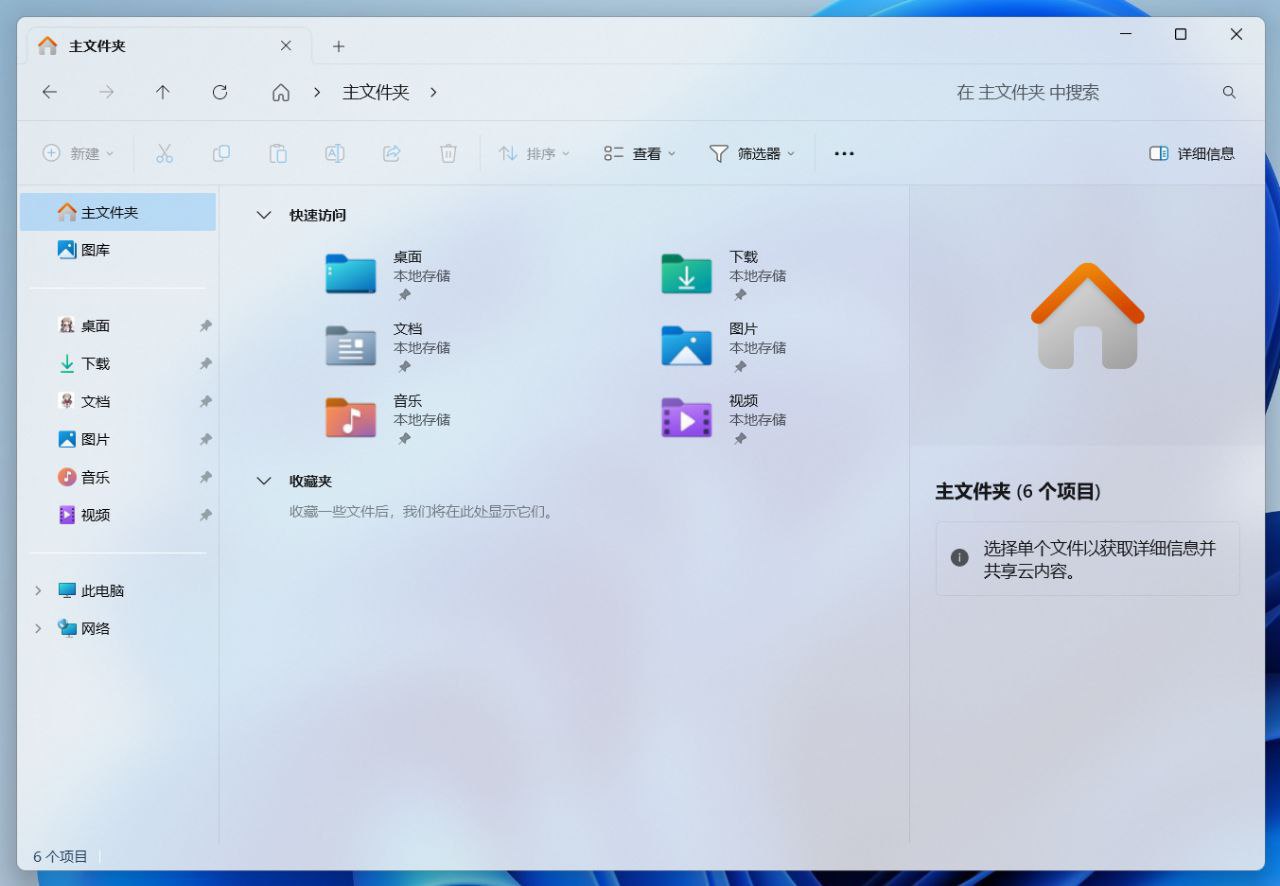Click the Up navigation arrow
This screenshot has height=886, width=1280.
pyautogui.click(x=162, y=92)
